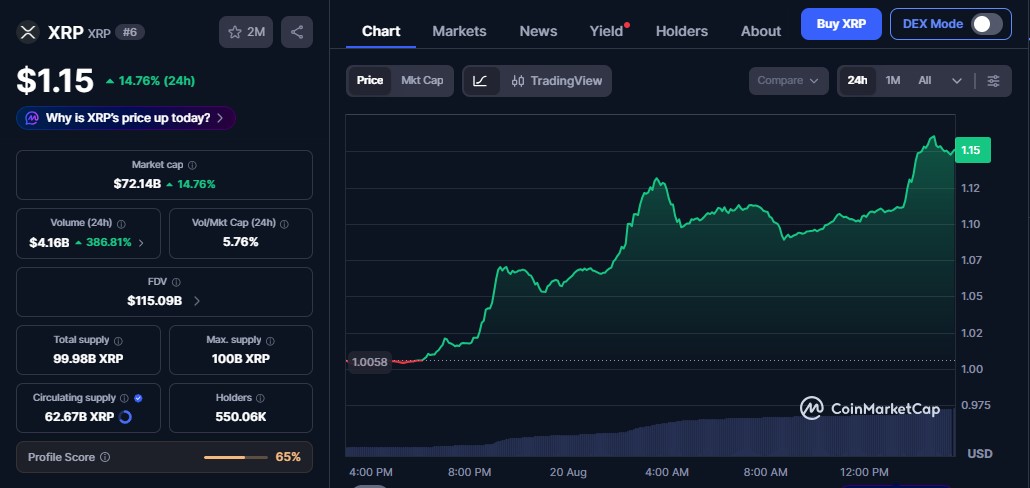Click the $72.14B market cap value
Image resolution: width=1030 pixels, height=488 pixels.
(137, 185)
